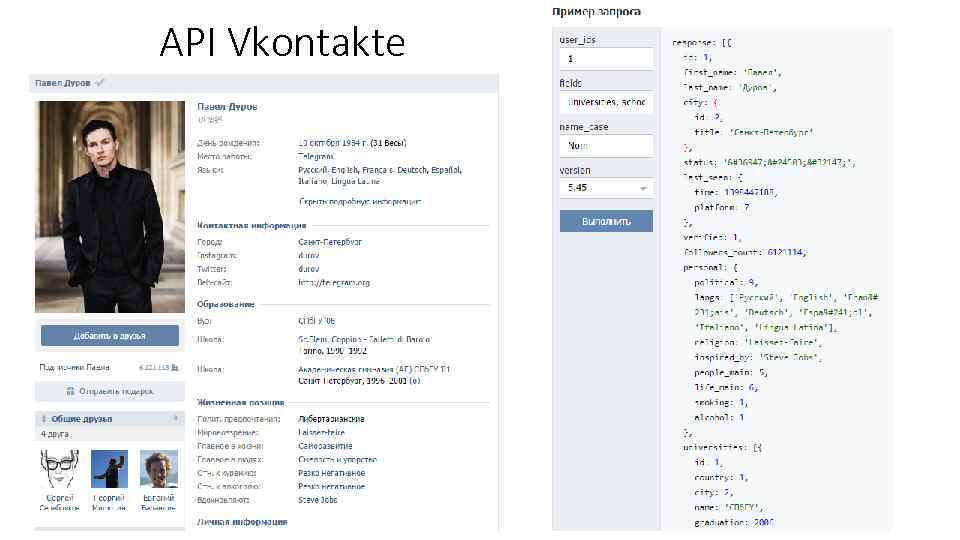Click the API Vkontakte slide title
The width and height of the screenshot is (960, 540).
point(282,42)
